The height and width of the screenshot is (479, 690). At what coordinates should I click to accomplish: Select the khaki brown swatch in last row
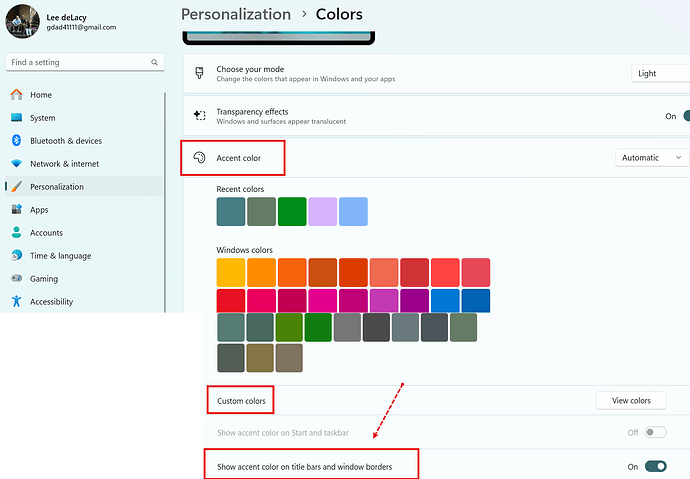(260, 358)
